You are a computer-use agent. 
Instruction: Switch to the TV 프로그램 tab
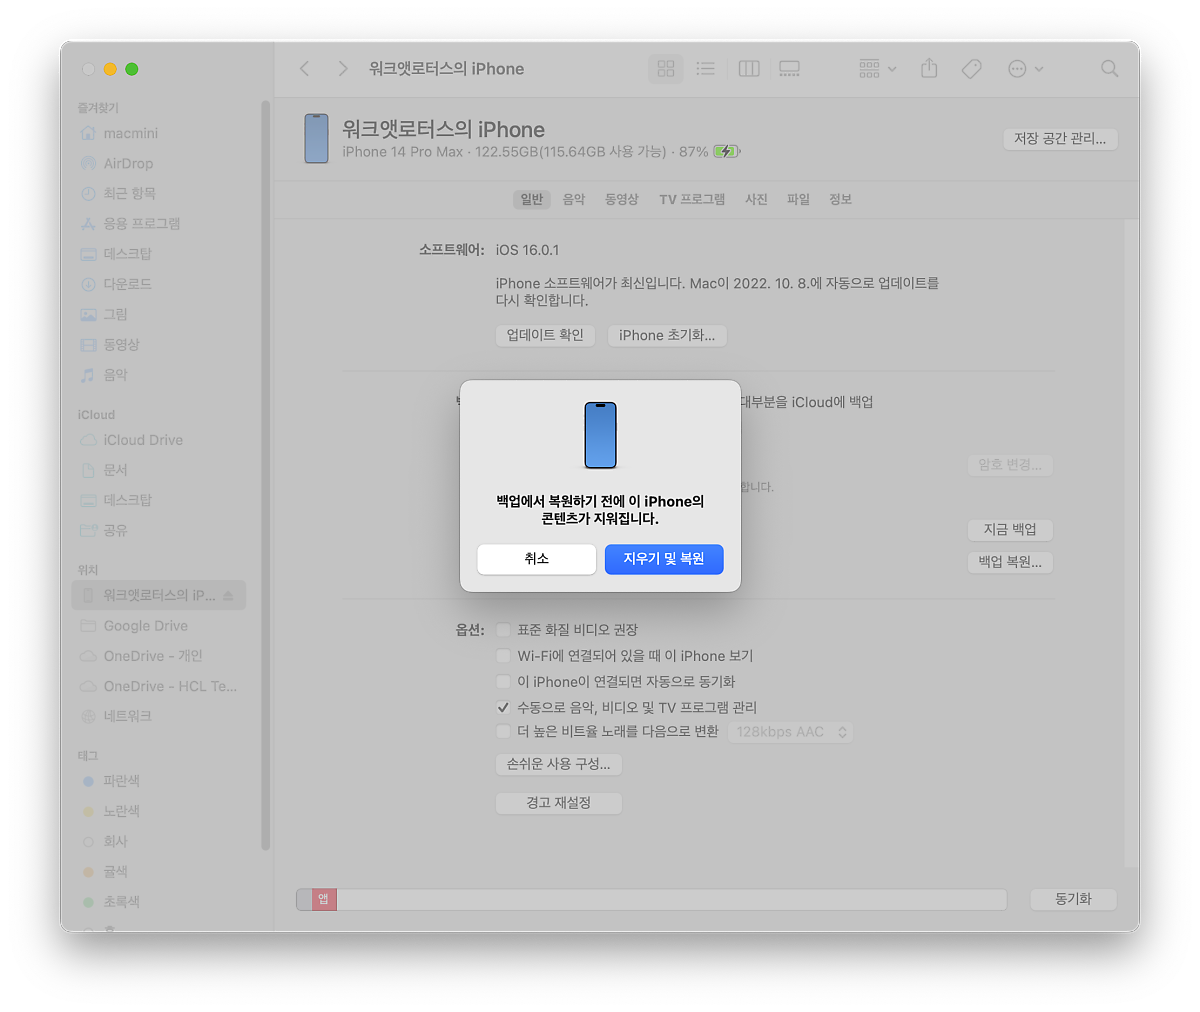pos(692,199)
